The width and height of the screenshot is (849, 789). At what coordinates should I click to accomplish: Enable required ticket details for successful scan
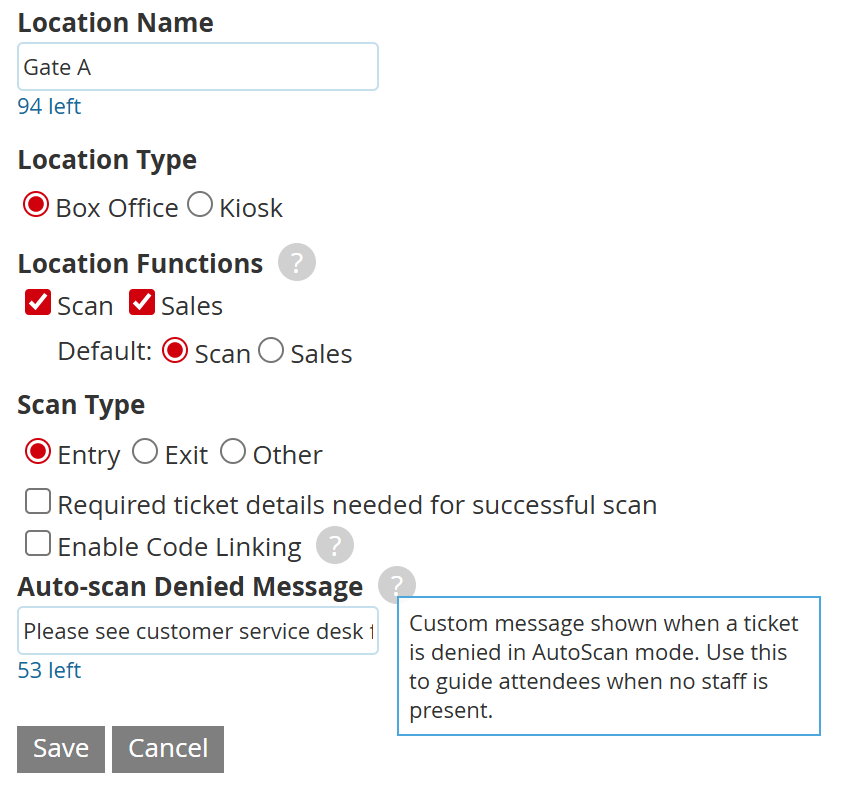point(38,502)
